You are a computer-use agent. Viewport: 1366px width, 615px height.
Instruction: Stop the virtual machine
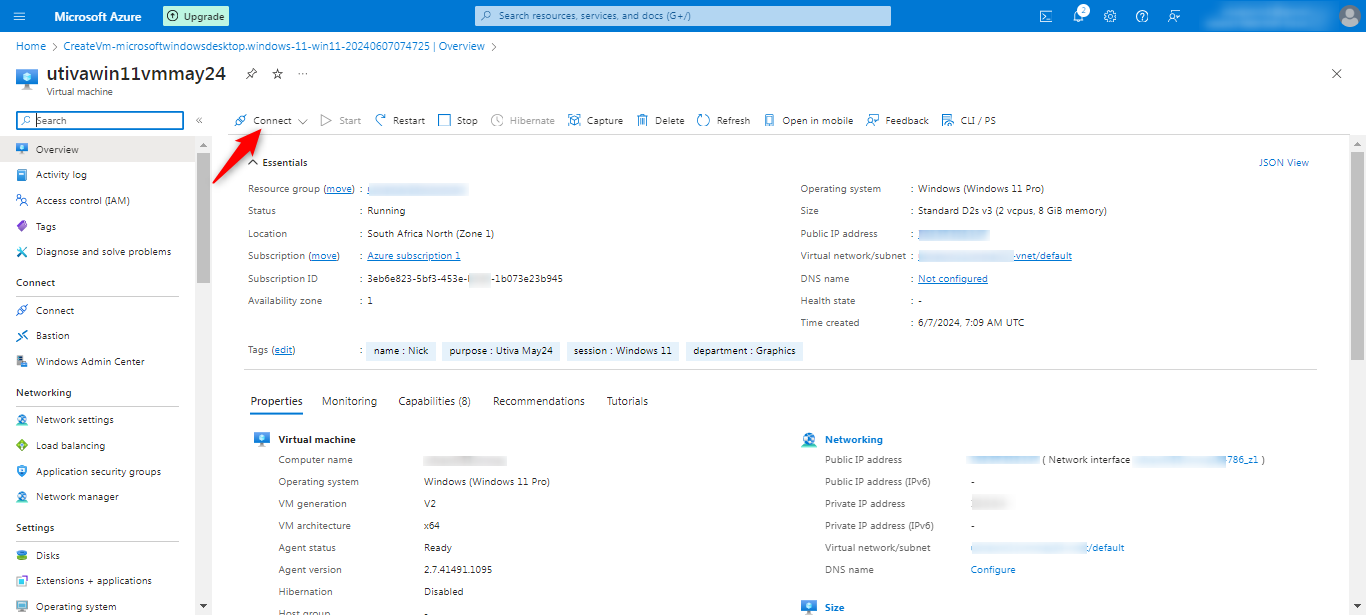pos(458,120)
